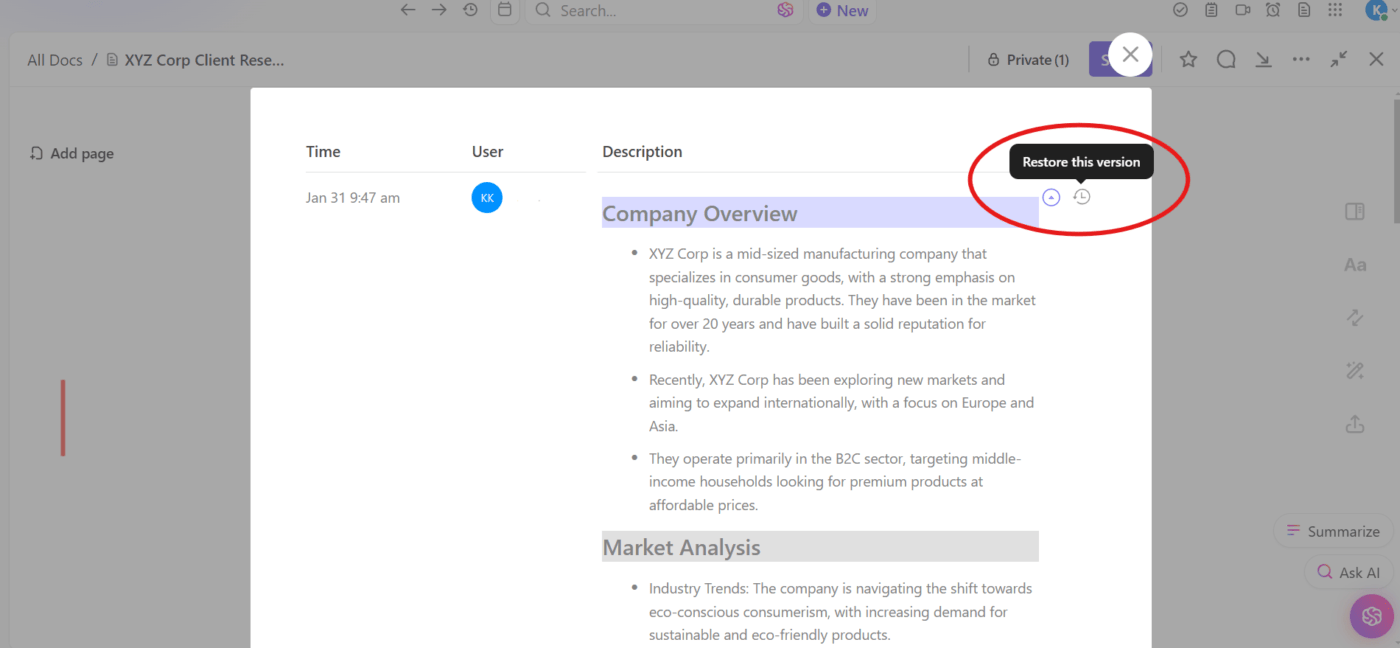Viewport: 1400px width, 648px height.
Task: Open the AI edit wand icon in sidebar
Action: point(1355,370)
